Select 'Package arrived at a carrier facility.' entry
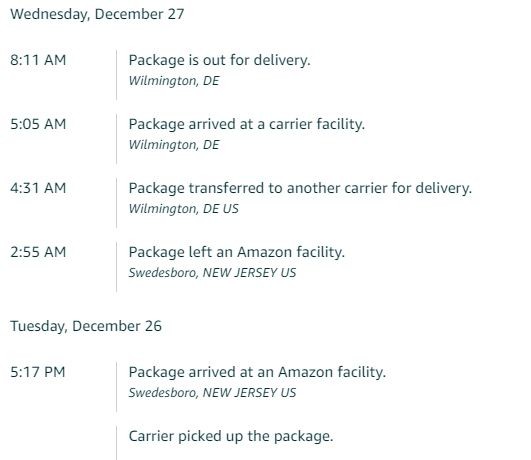This screenshot has height=460, width=531. point(247,124)
